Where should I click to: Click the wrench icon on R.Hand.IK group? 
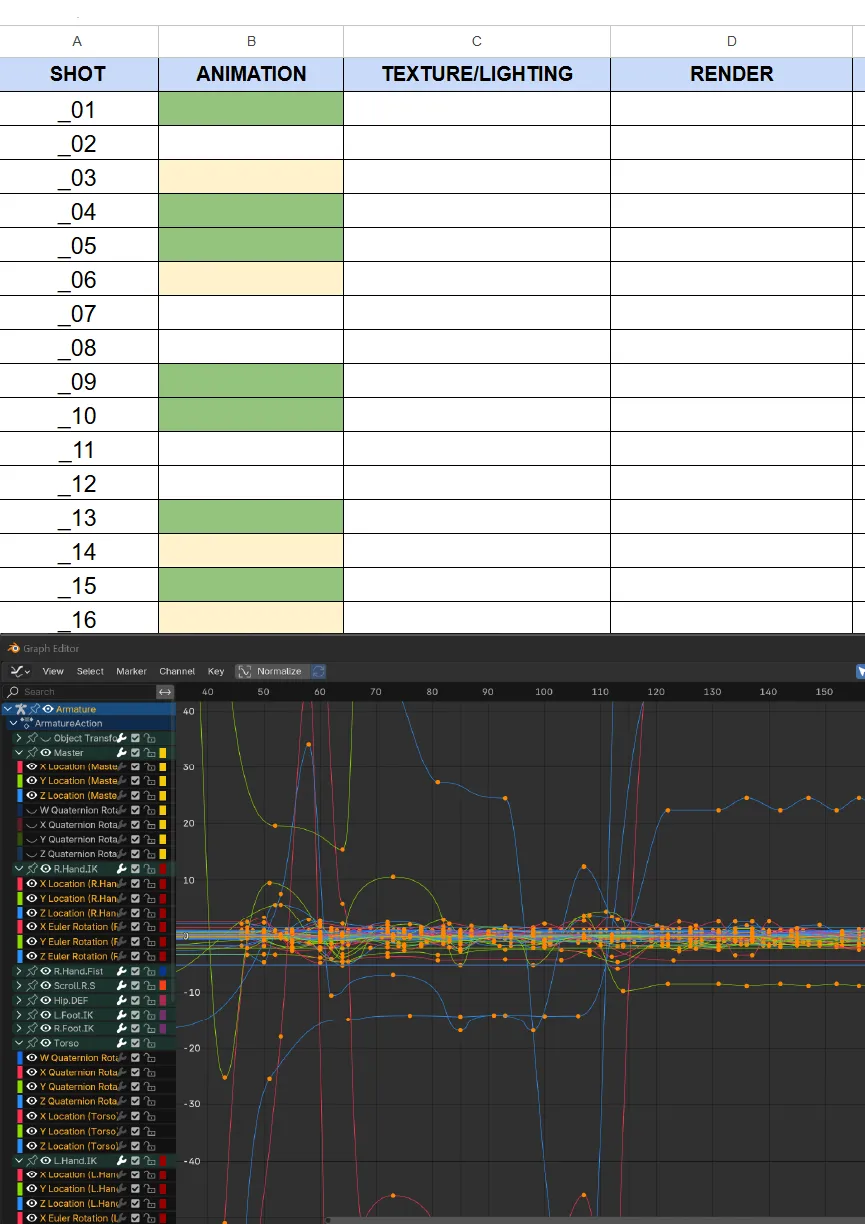[121, 869]
